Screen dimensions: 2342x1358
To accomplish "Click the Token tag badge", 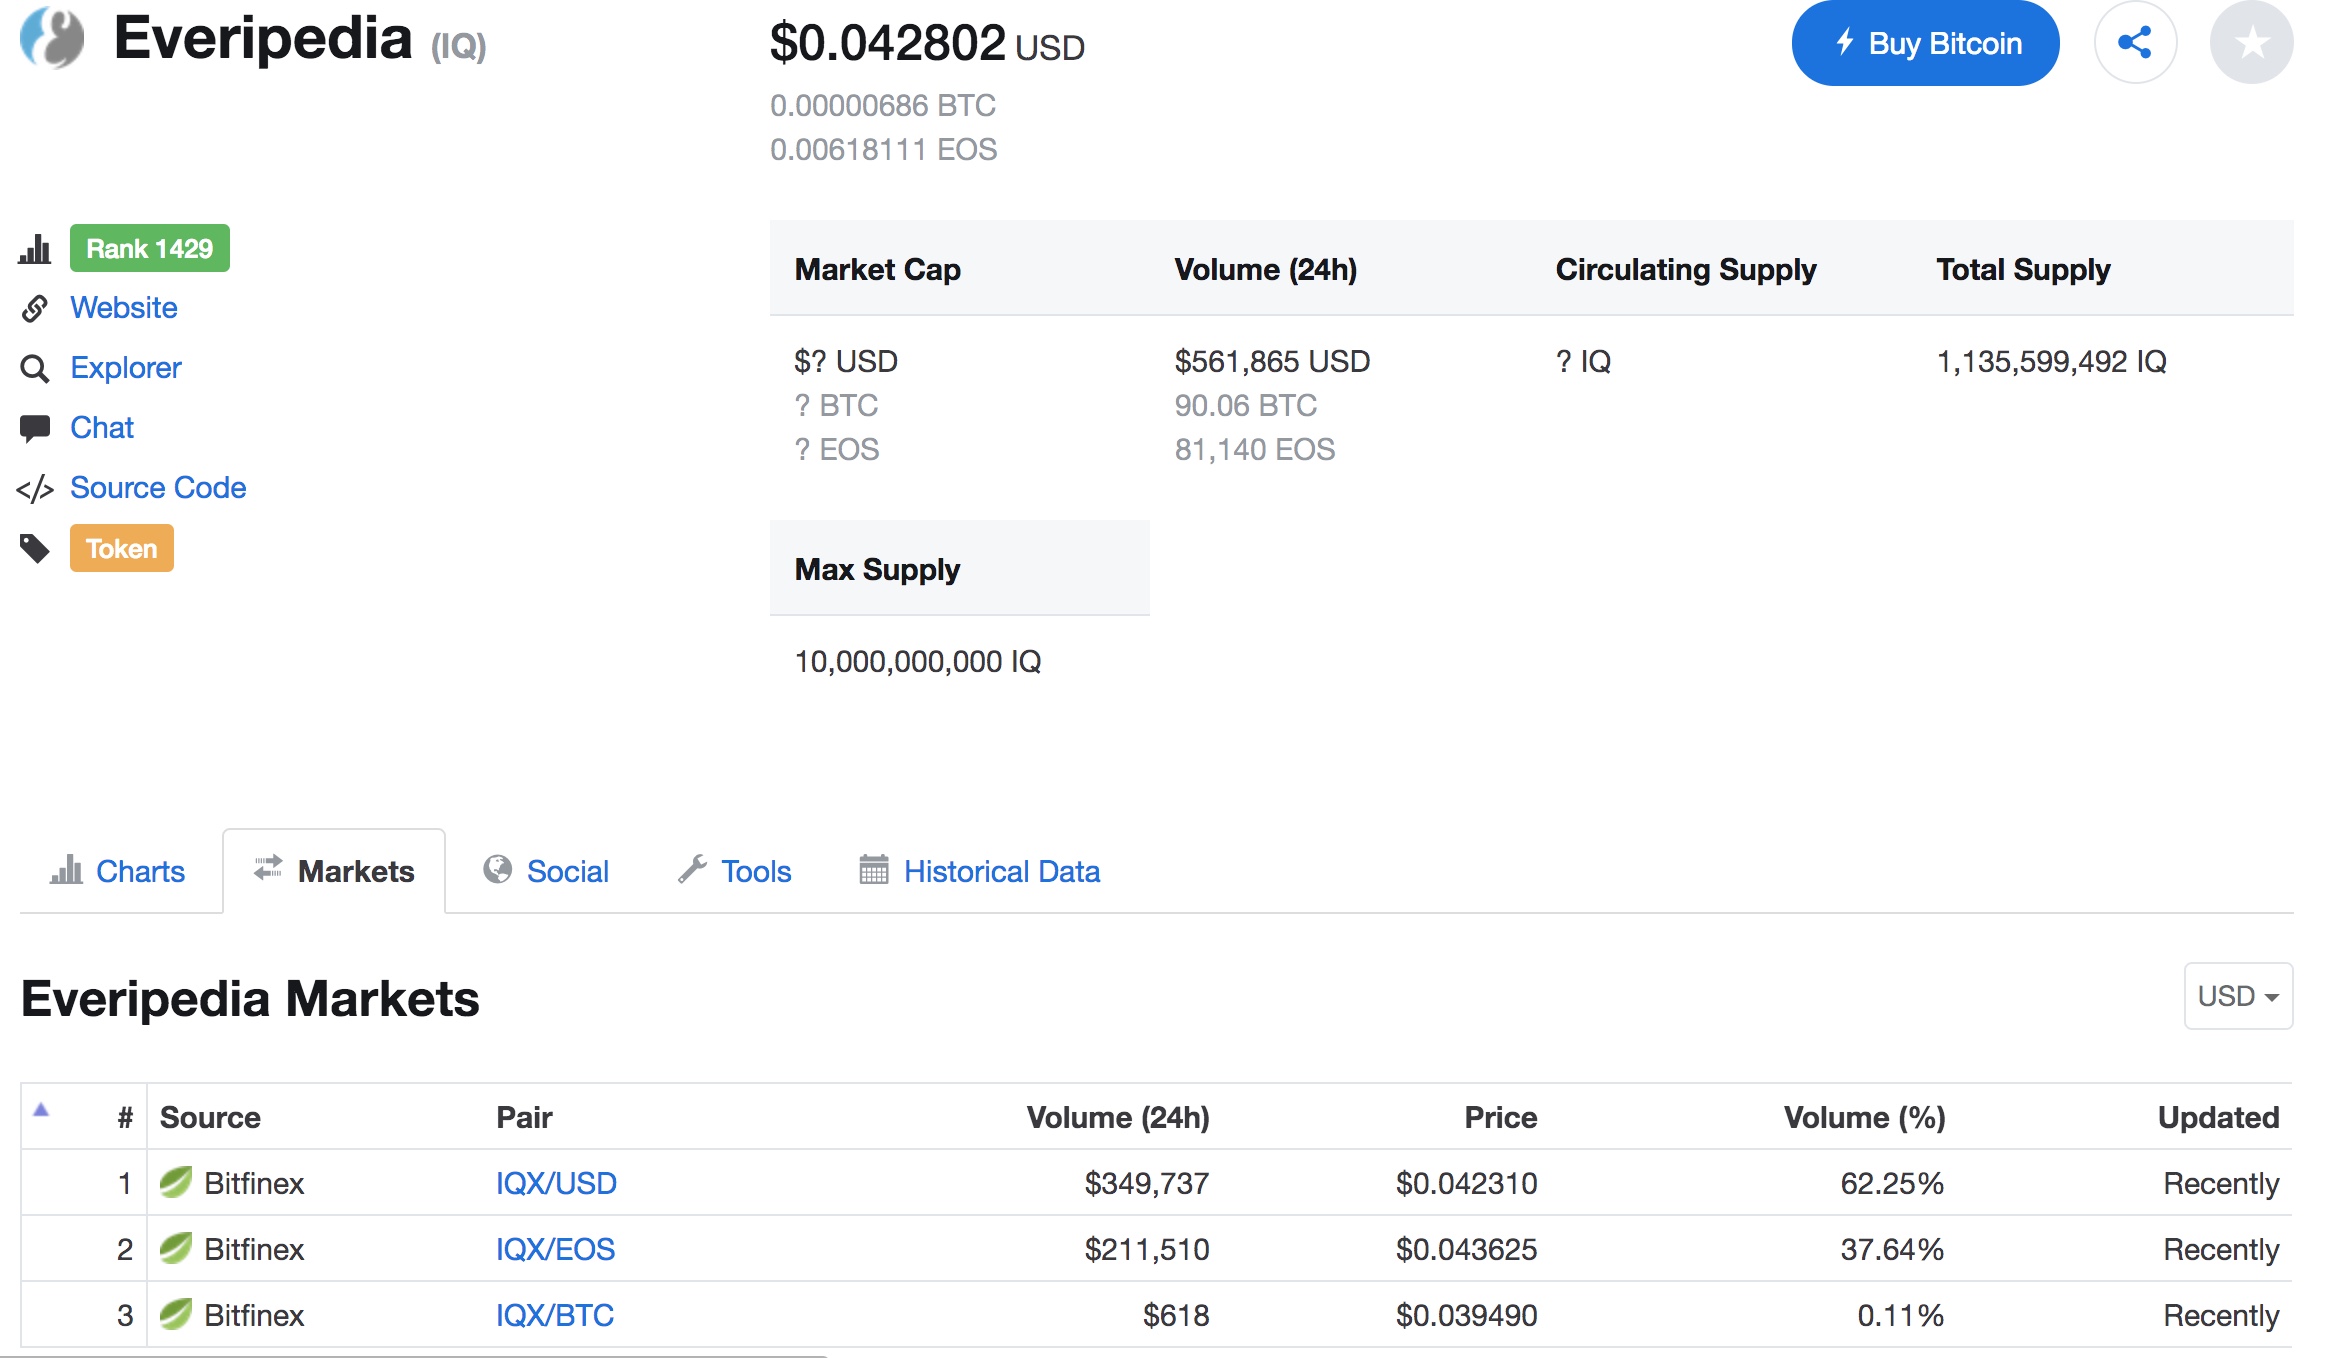I will 121,548.
